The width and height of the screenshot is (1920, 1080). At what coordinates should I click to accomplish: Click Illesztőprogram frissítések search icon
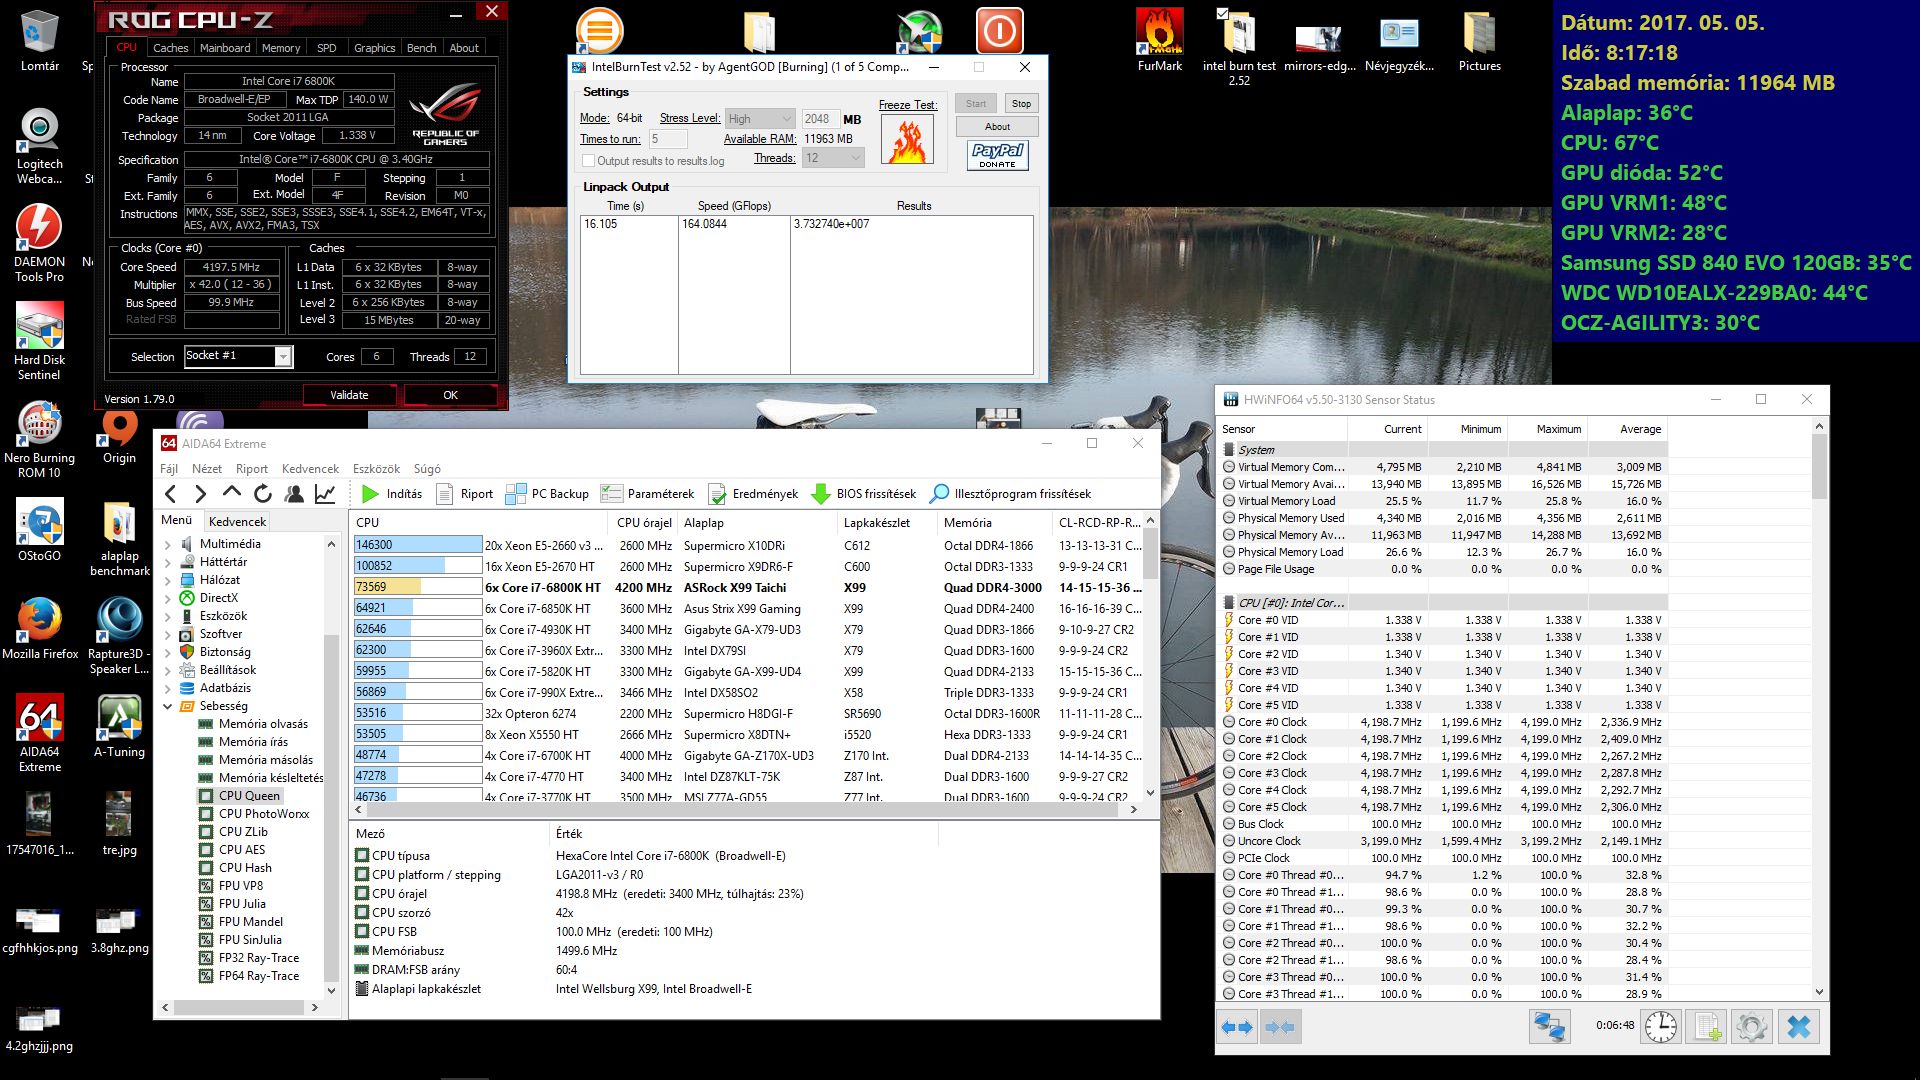pos(939,493)
